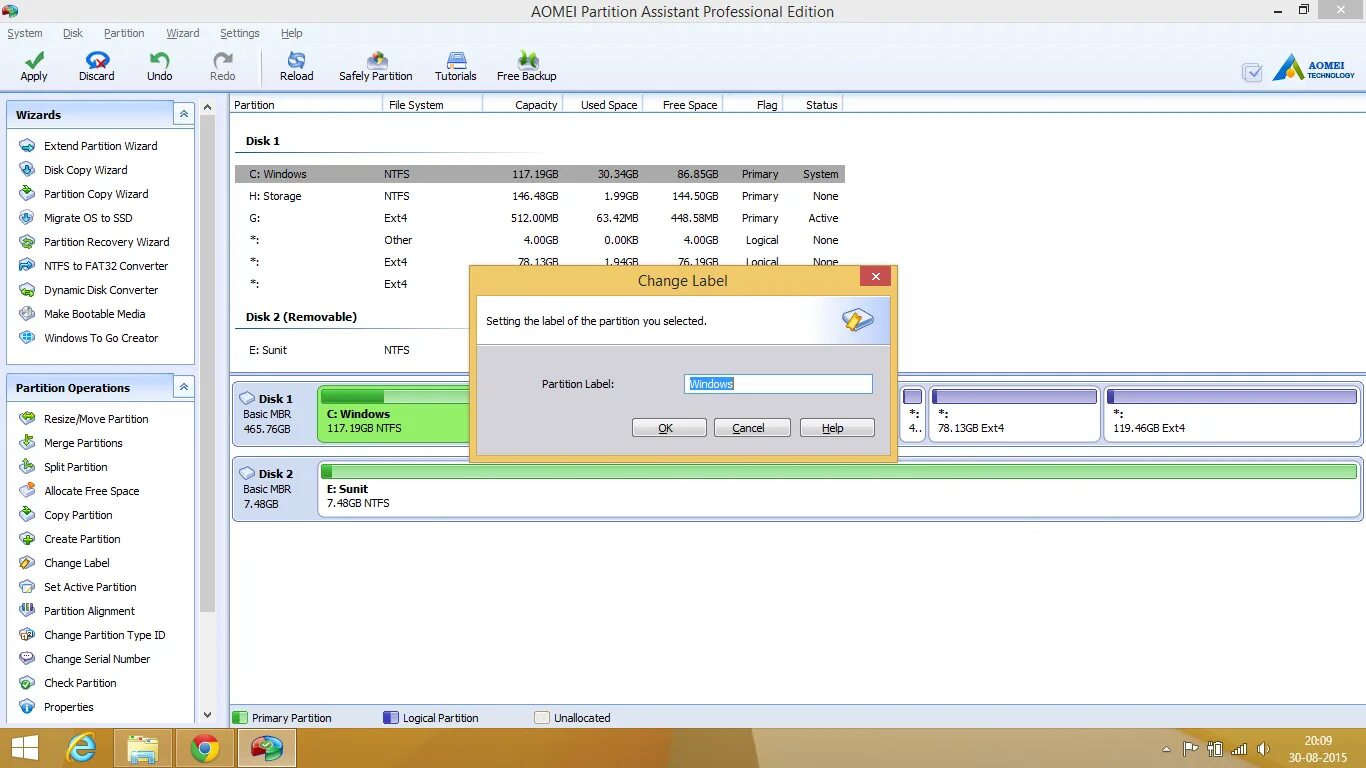1366x768 pixels.
Task: Select the G: Ext4 512.00MB row
Action: (x=540, y=218)
